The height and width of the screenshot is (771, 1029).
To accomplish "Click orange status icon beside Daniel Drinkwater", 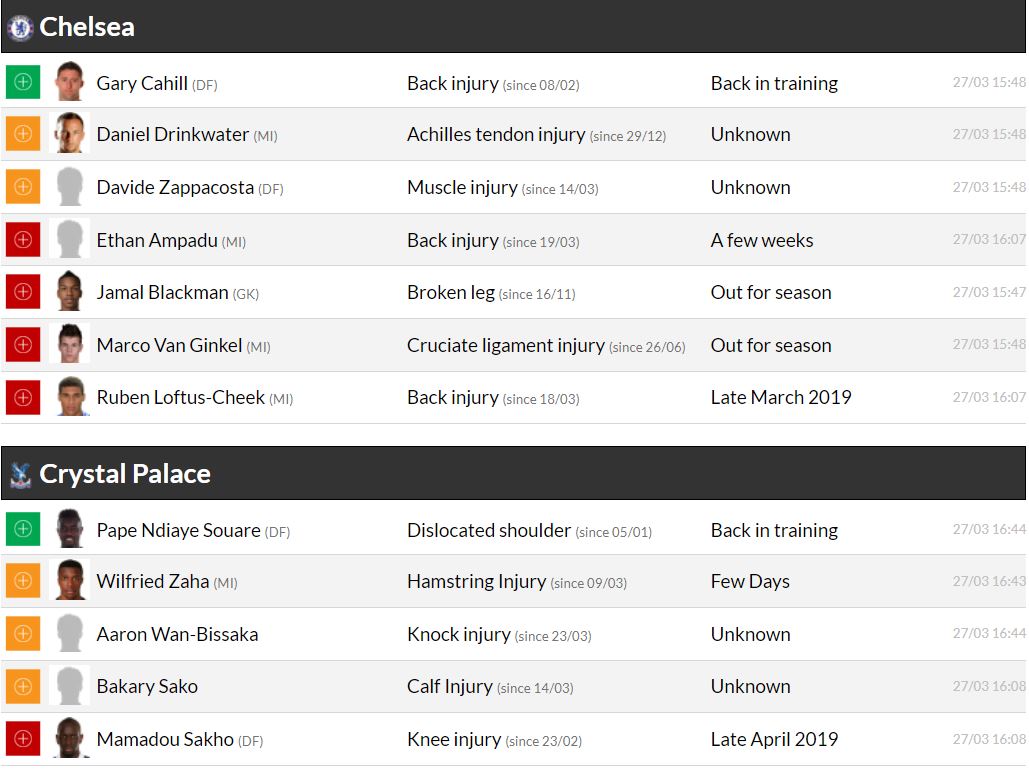I will [x=23, y=134].
